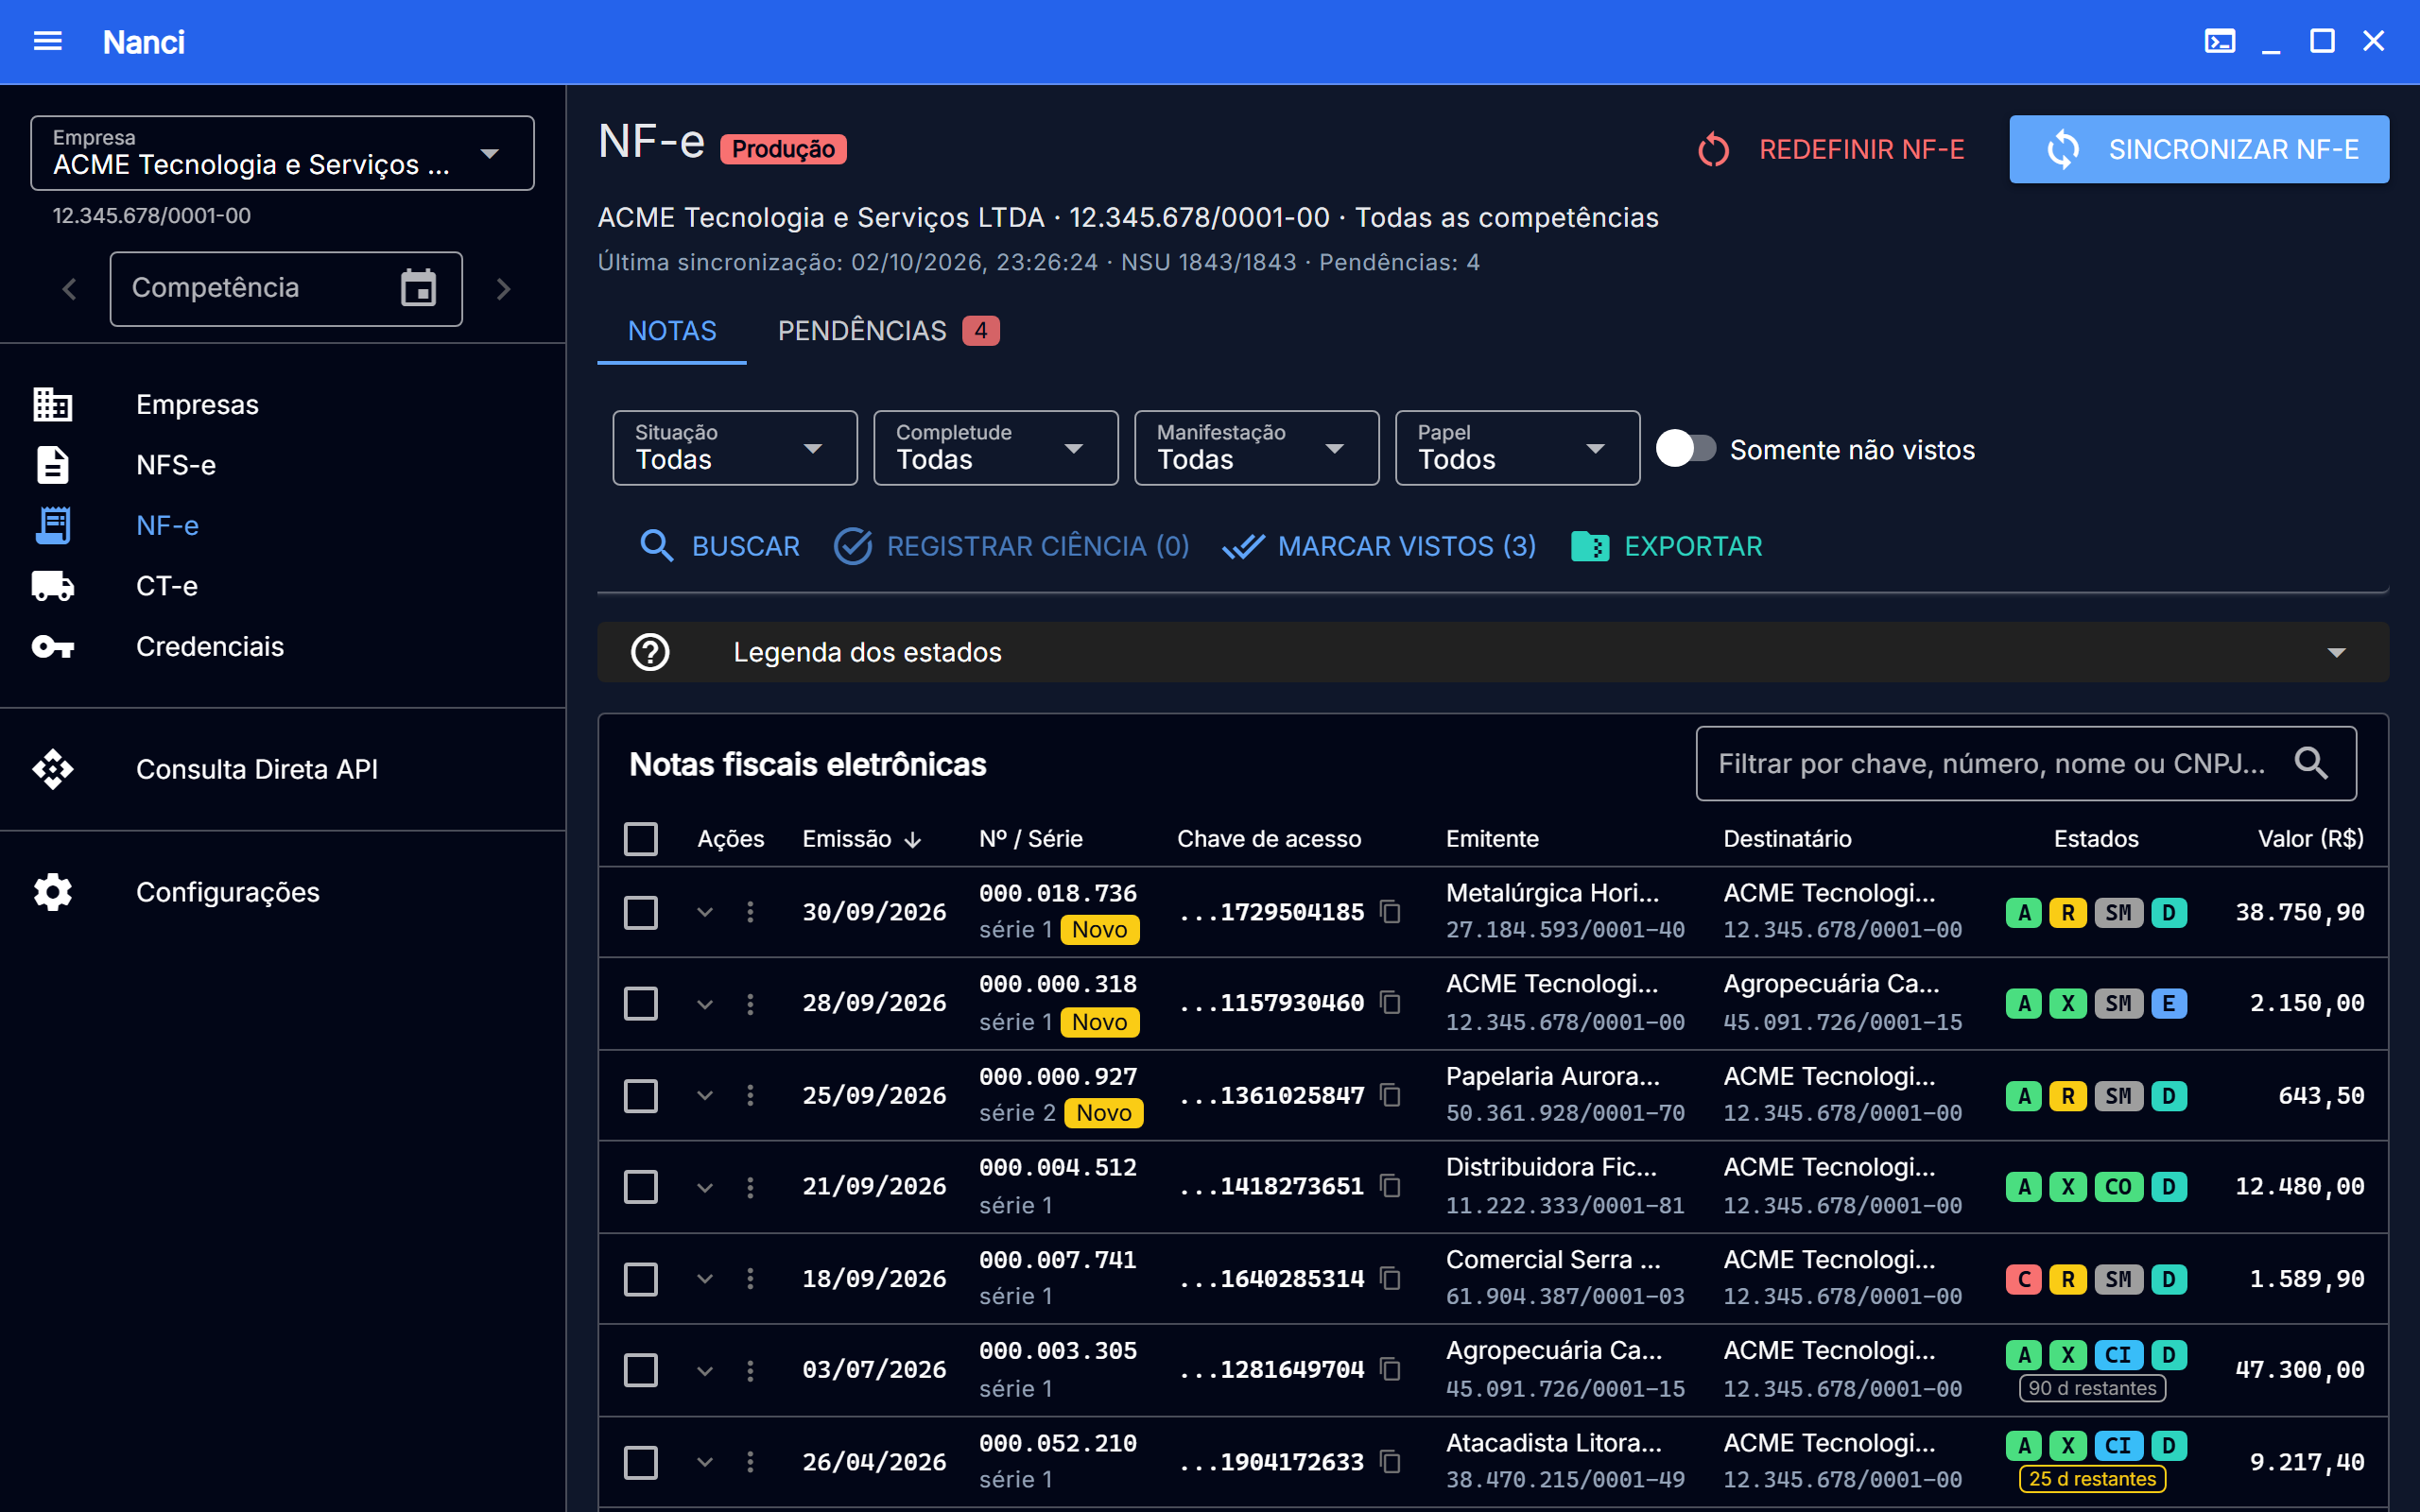Click the calendar icon in Competência field
Screen dimensions: 2420x1512
click(x=418, y=288)
